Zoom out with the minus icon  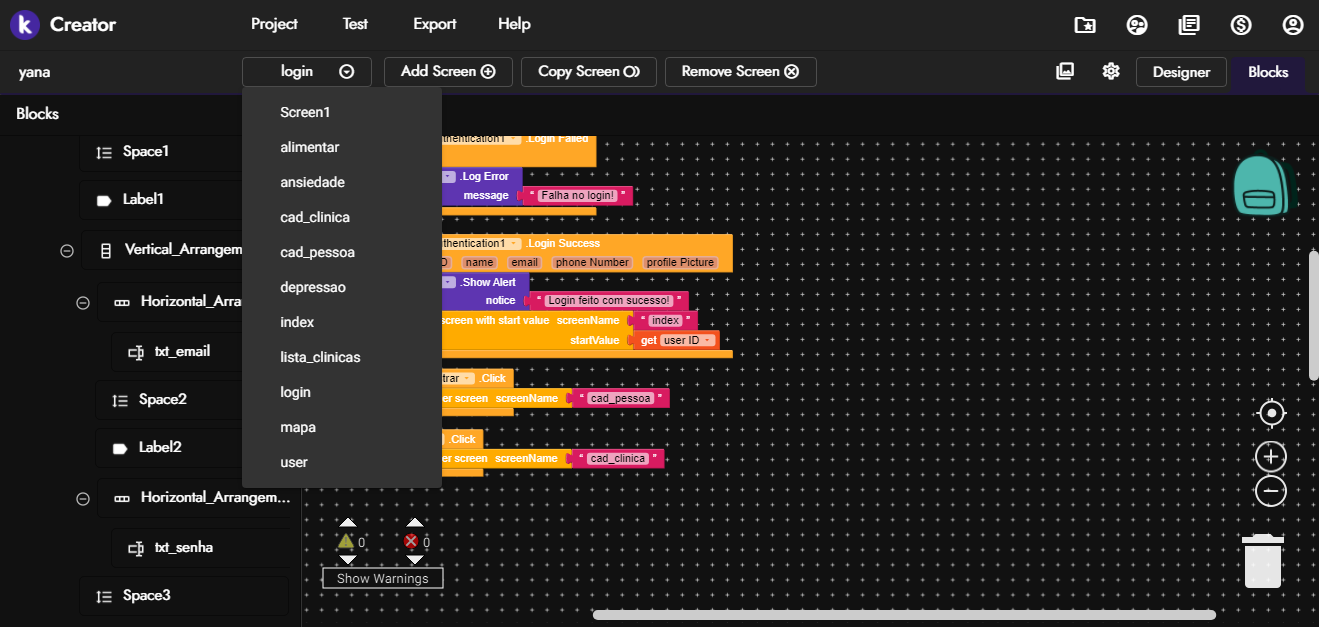[x=1270, y=491]
